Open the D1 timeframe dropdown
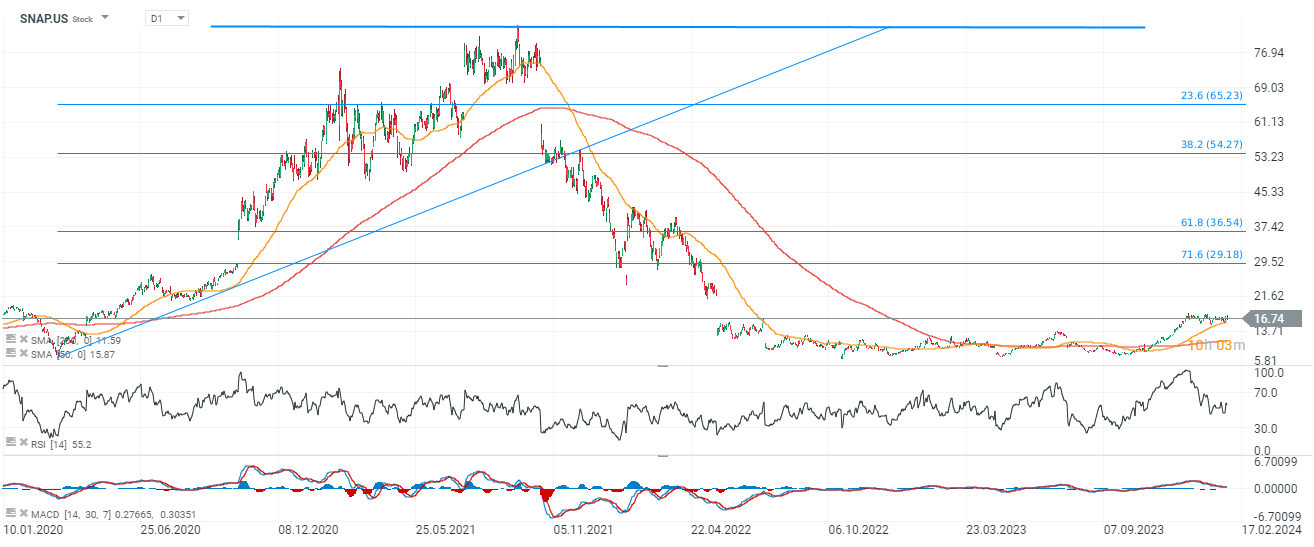This screenshot has width=1314, height=547. (x=166, y=18)
